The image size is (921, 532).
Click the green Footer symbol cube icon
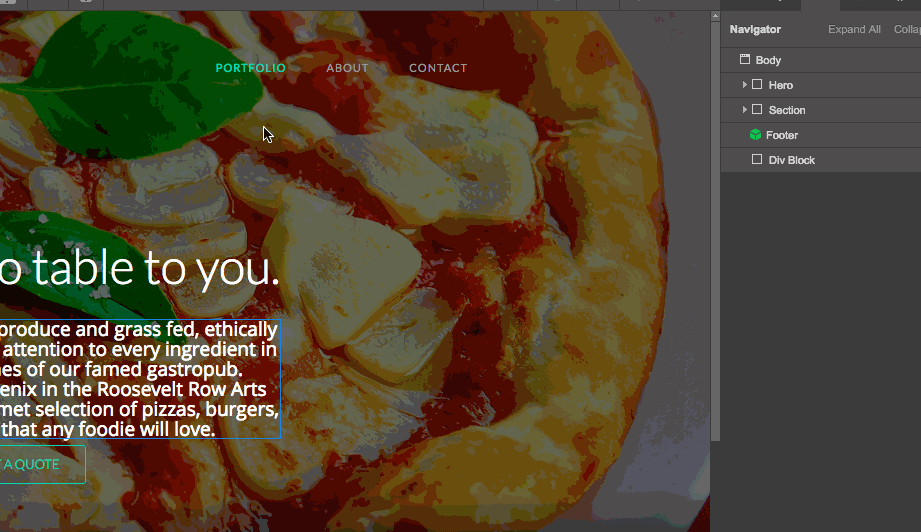755,135
